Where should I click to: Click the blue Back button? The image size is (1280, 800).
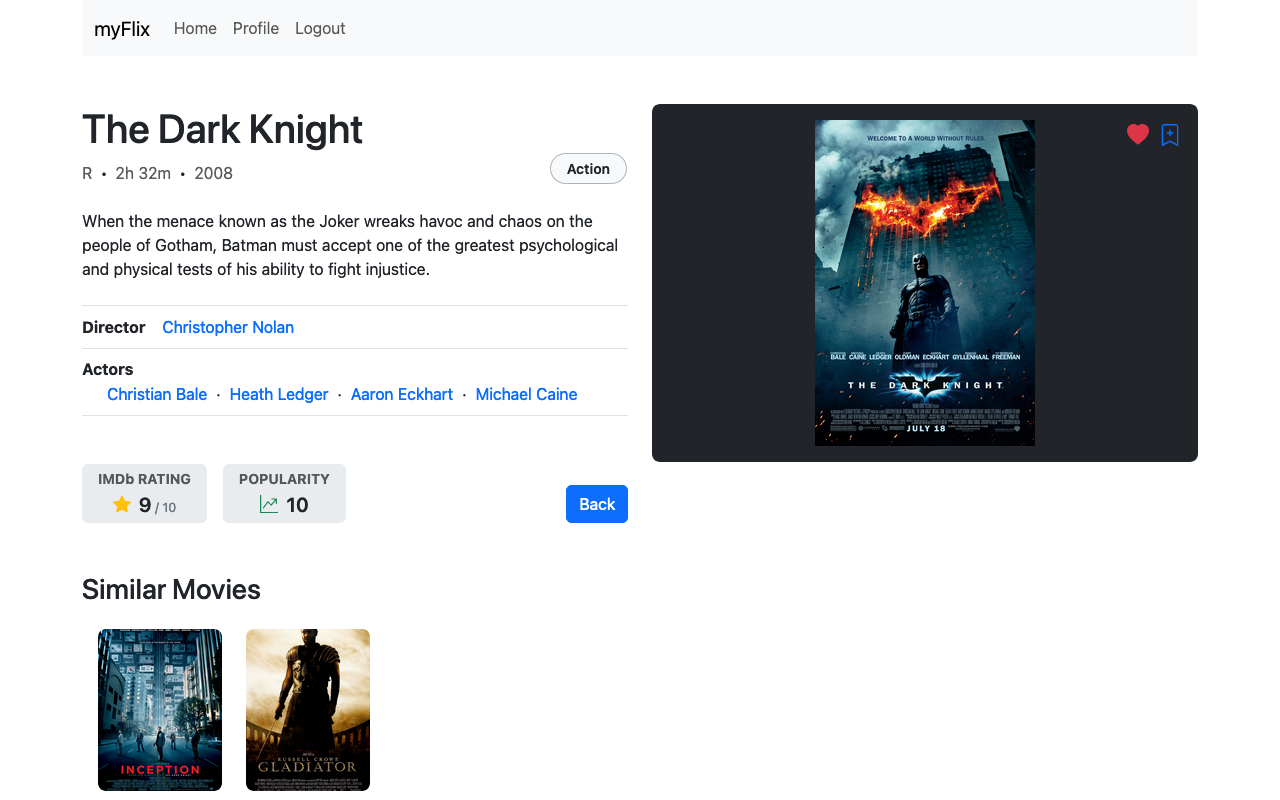tap(597, 504)
